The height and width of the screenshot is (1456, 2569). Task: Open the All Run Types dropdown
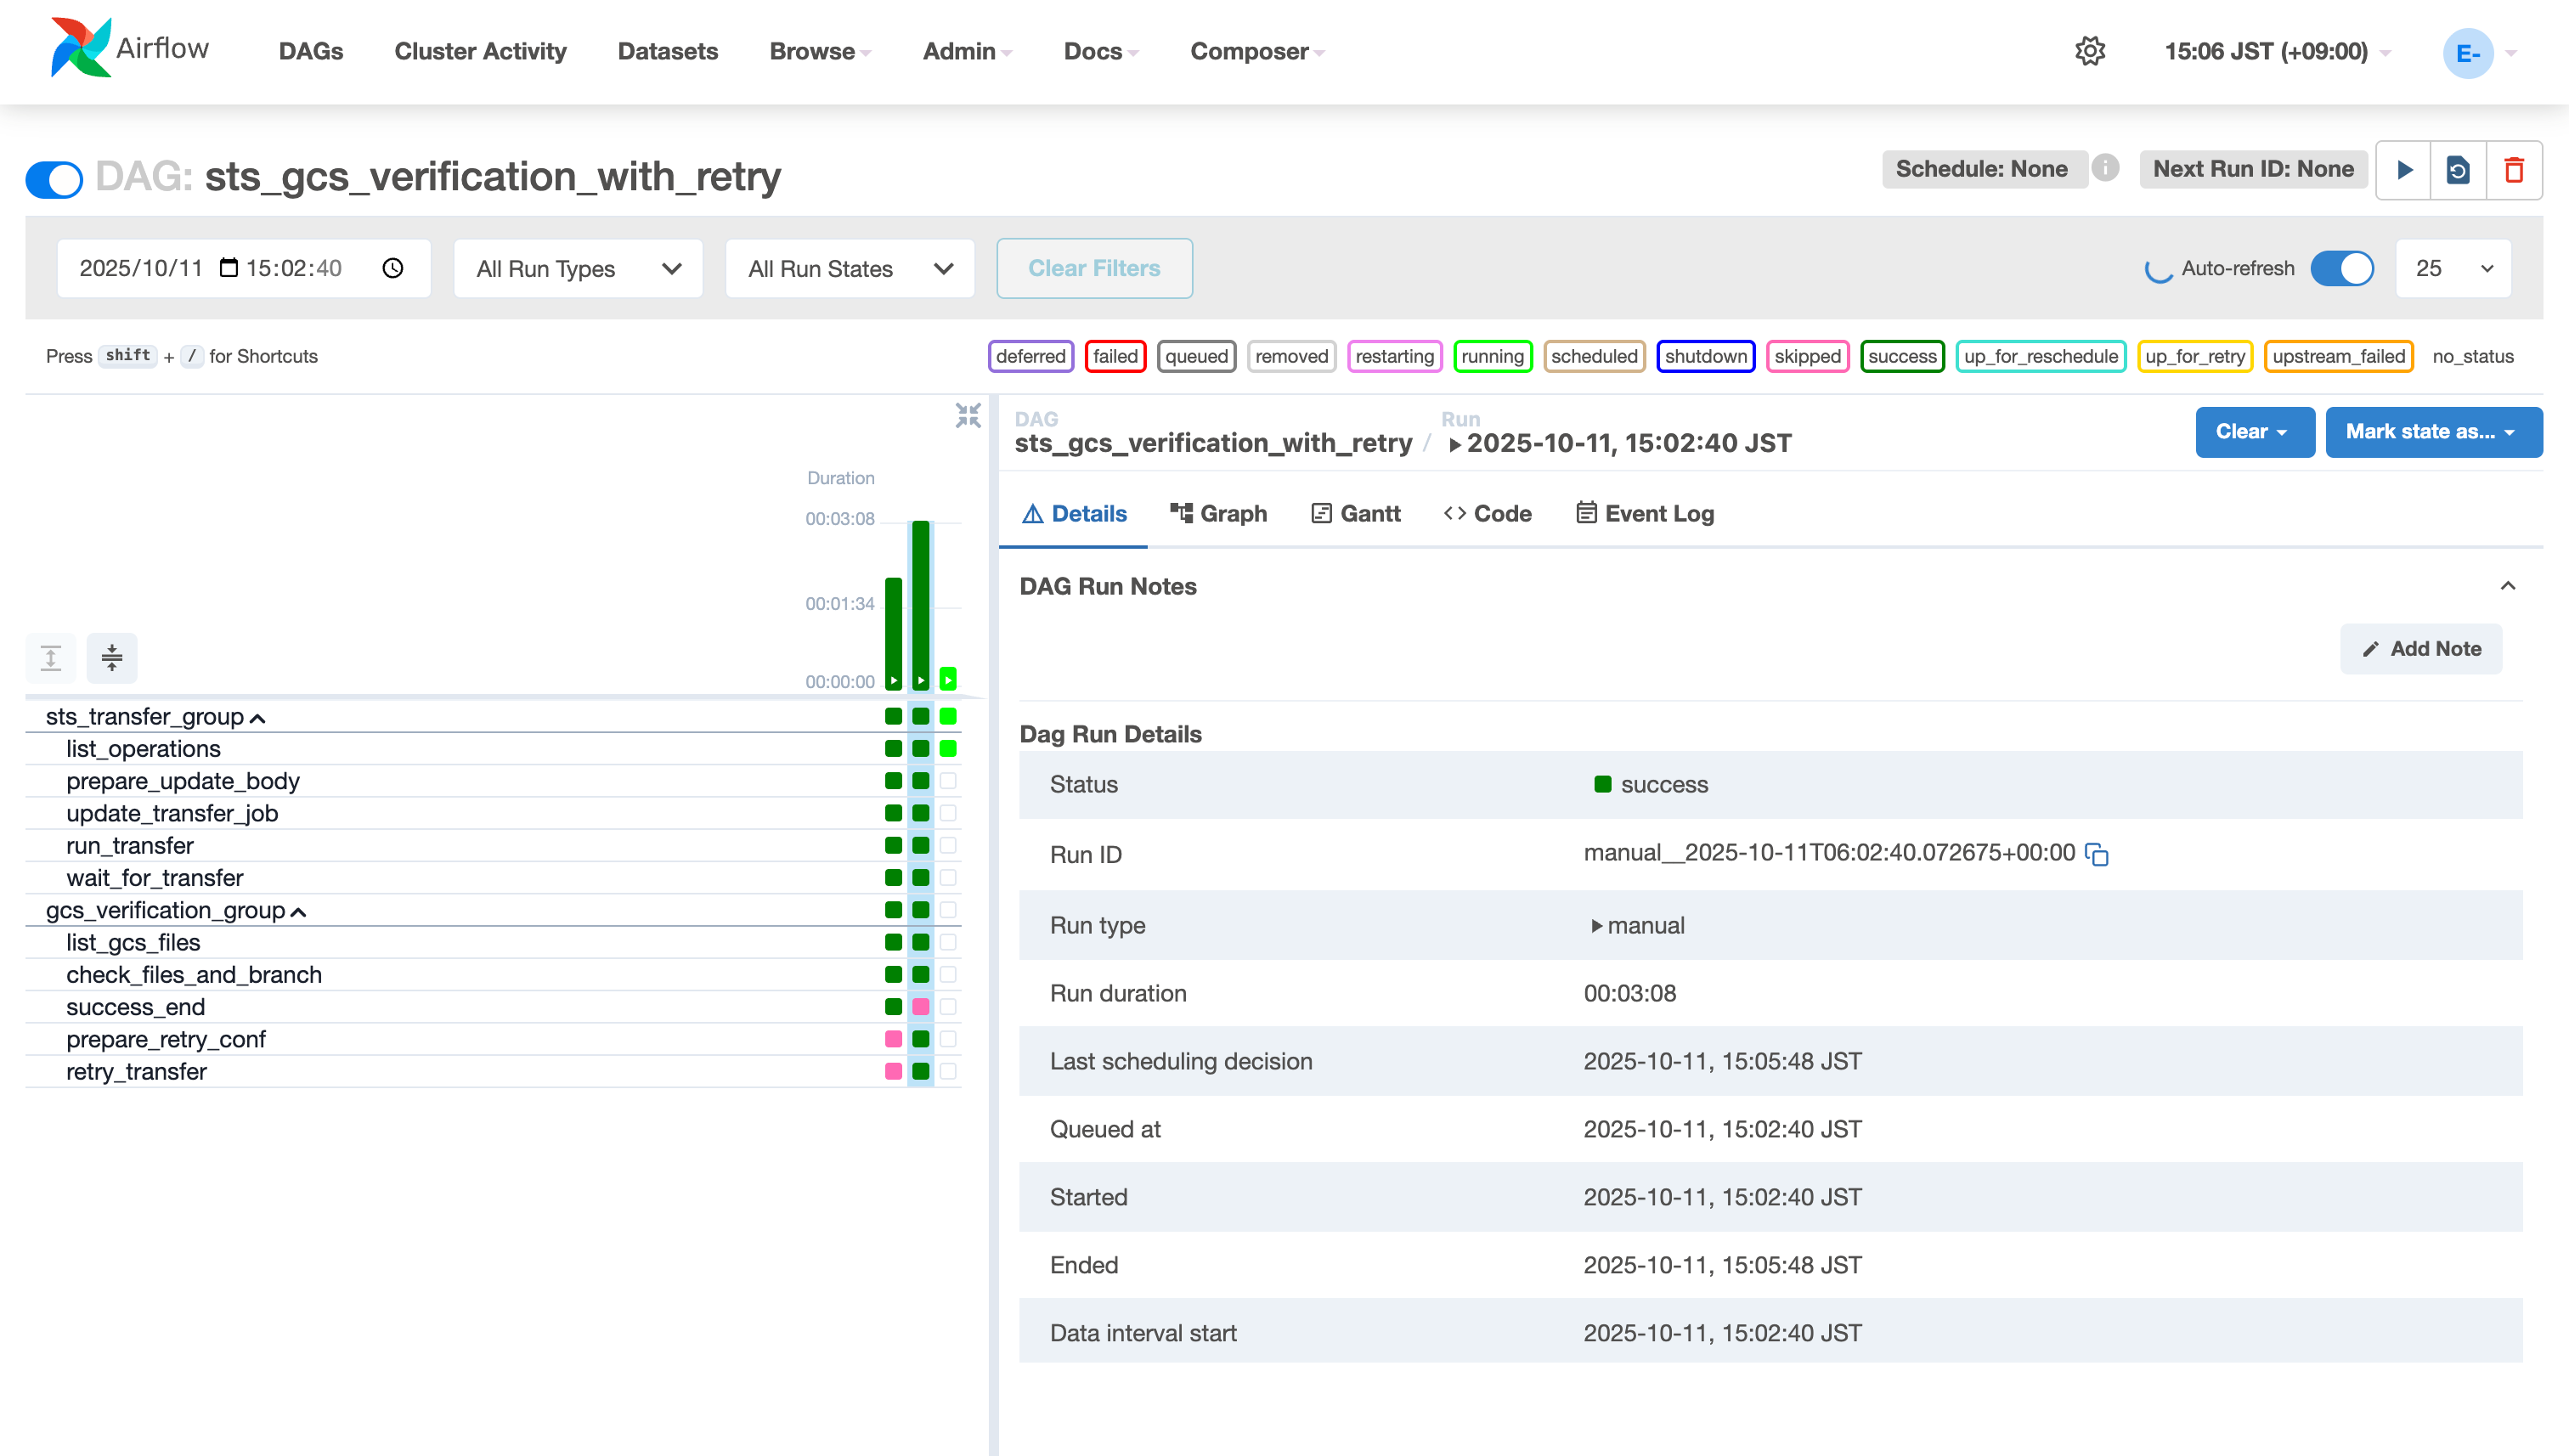tap(578, 268)
